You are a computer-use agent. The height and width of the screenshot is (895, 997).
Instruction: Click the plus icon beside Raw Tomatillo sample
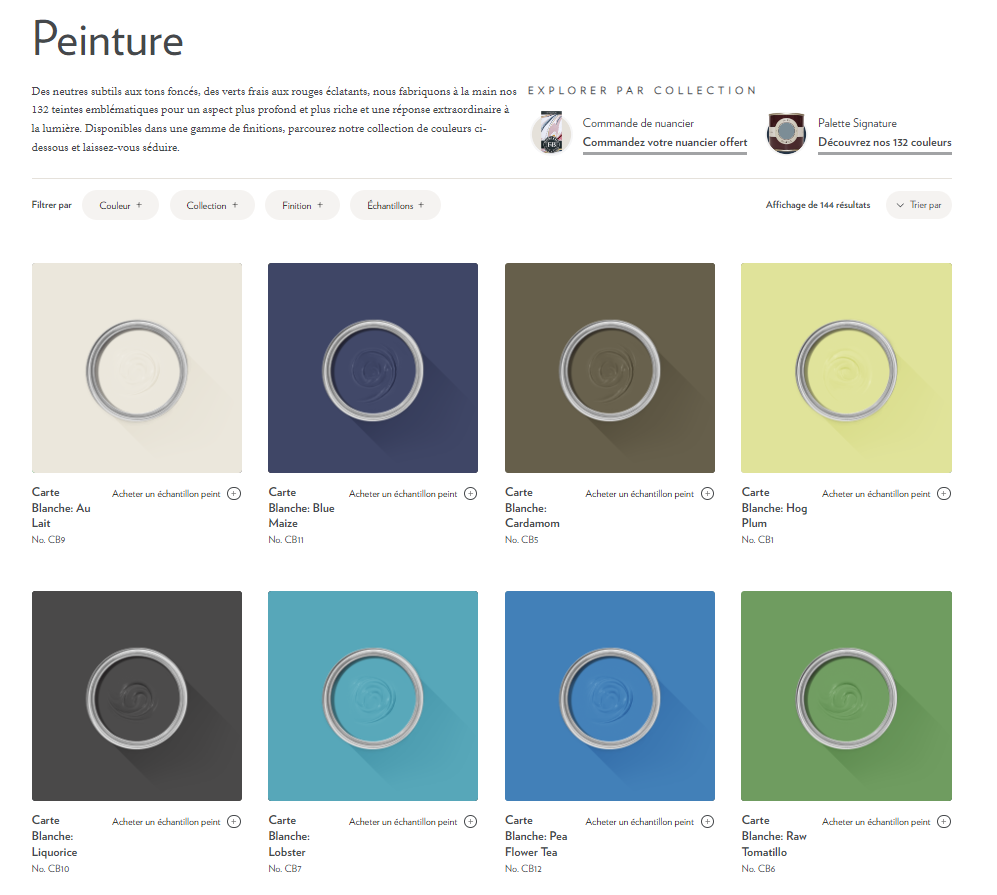(x=944, y=822)
